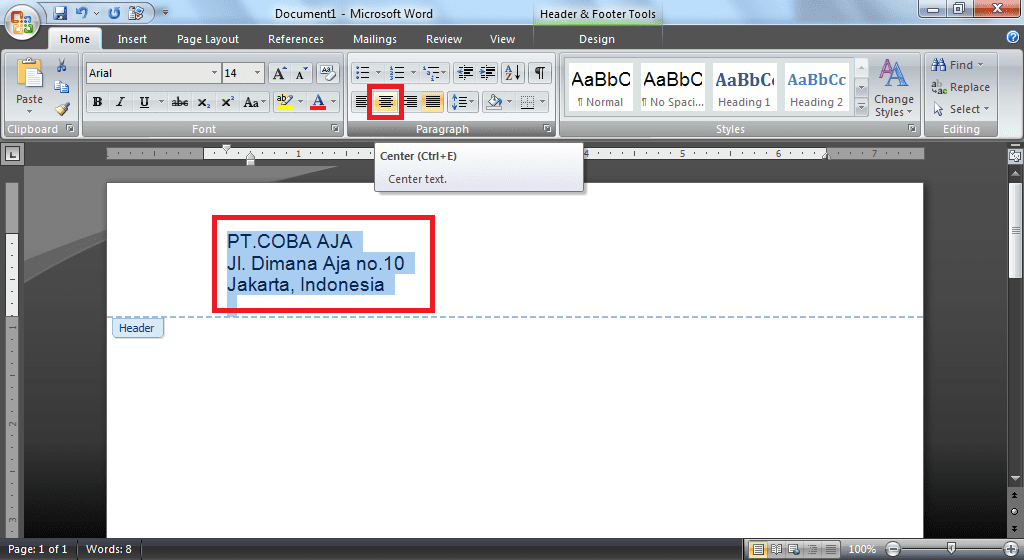Click the zoom slider handle
The width and height of the screenshot is (1024, 560).
(x=951, y=549)
